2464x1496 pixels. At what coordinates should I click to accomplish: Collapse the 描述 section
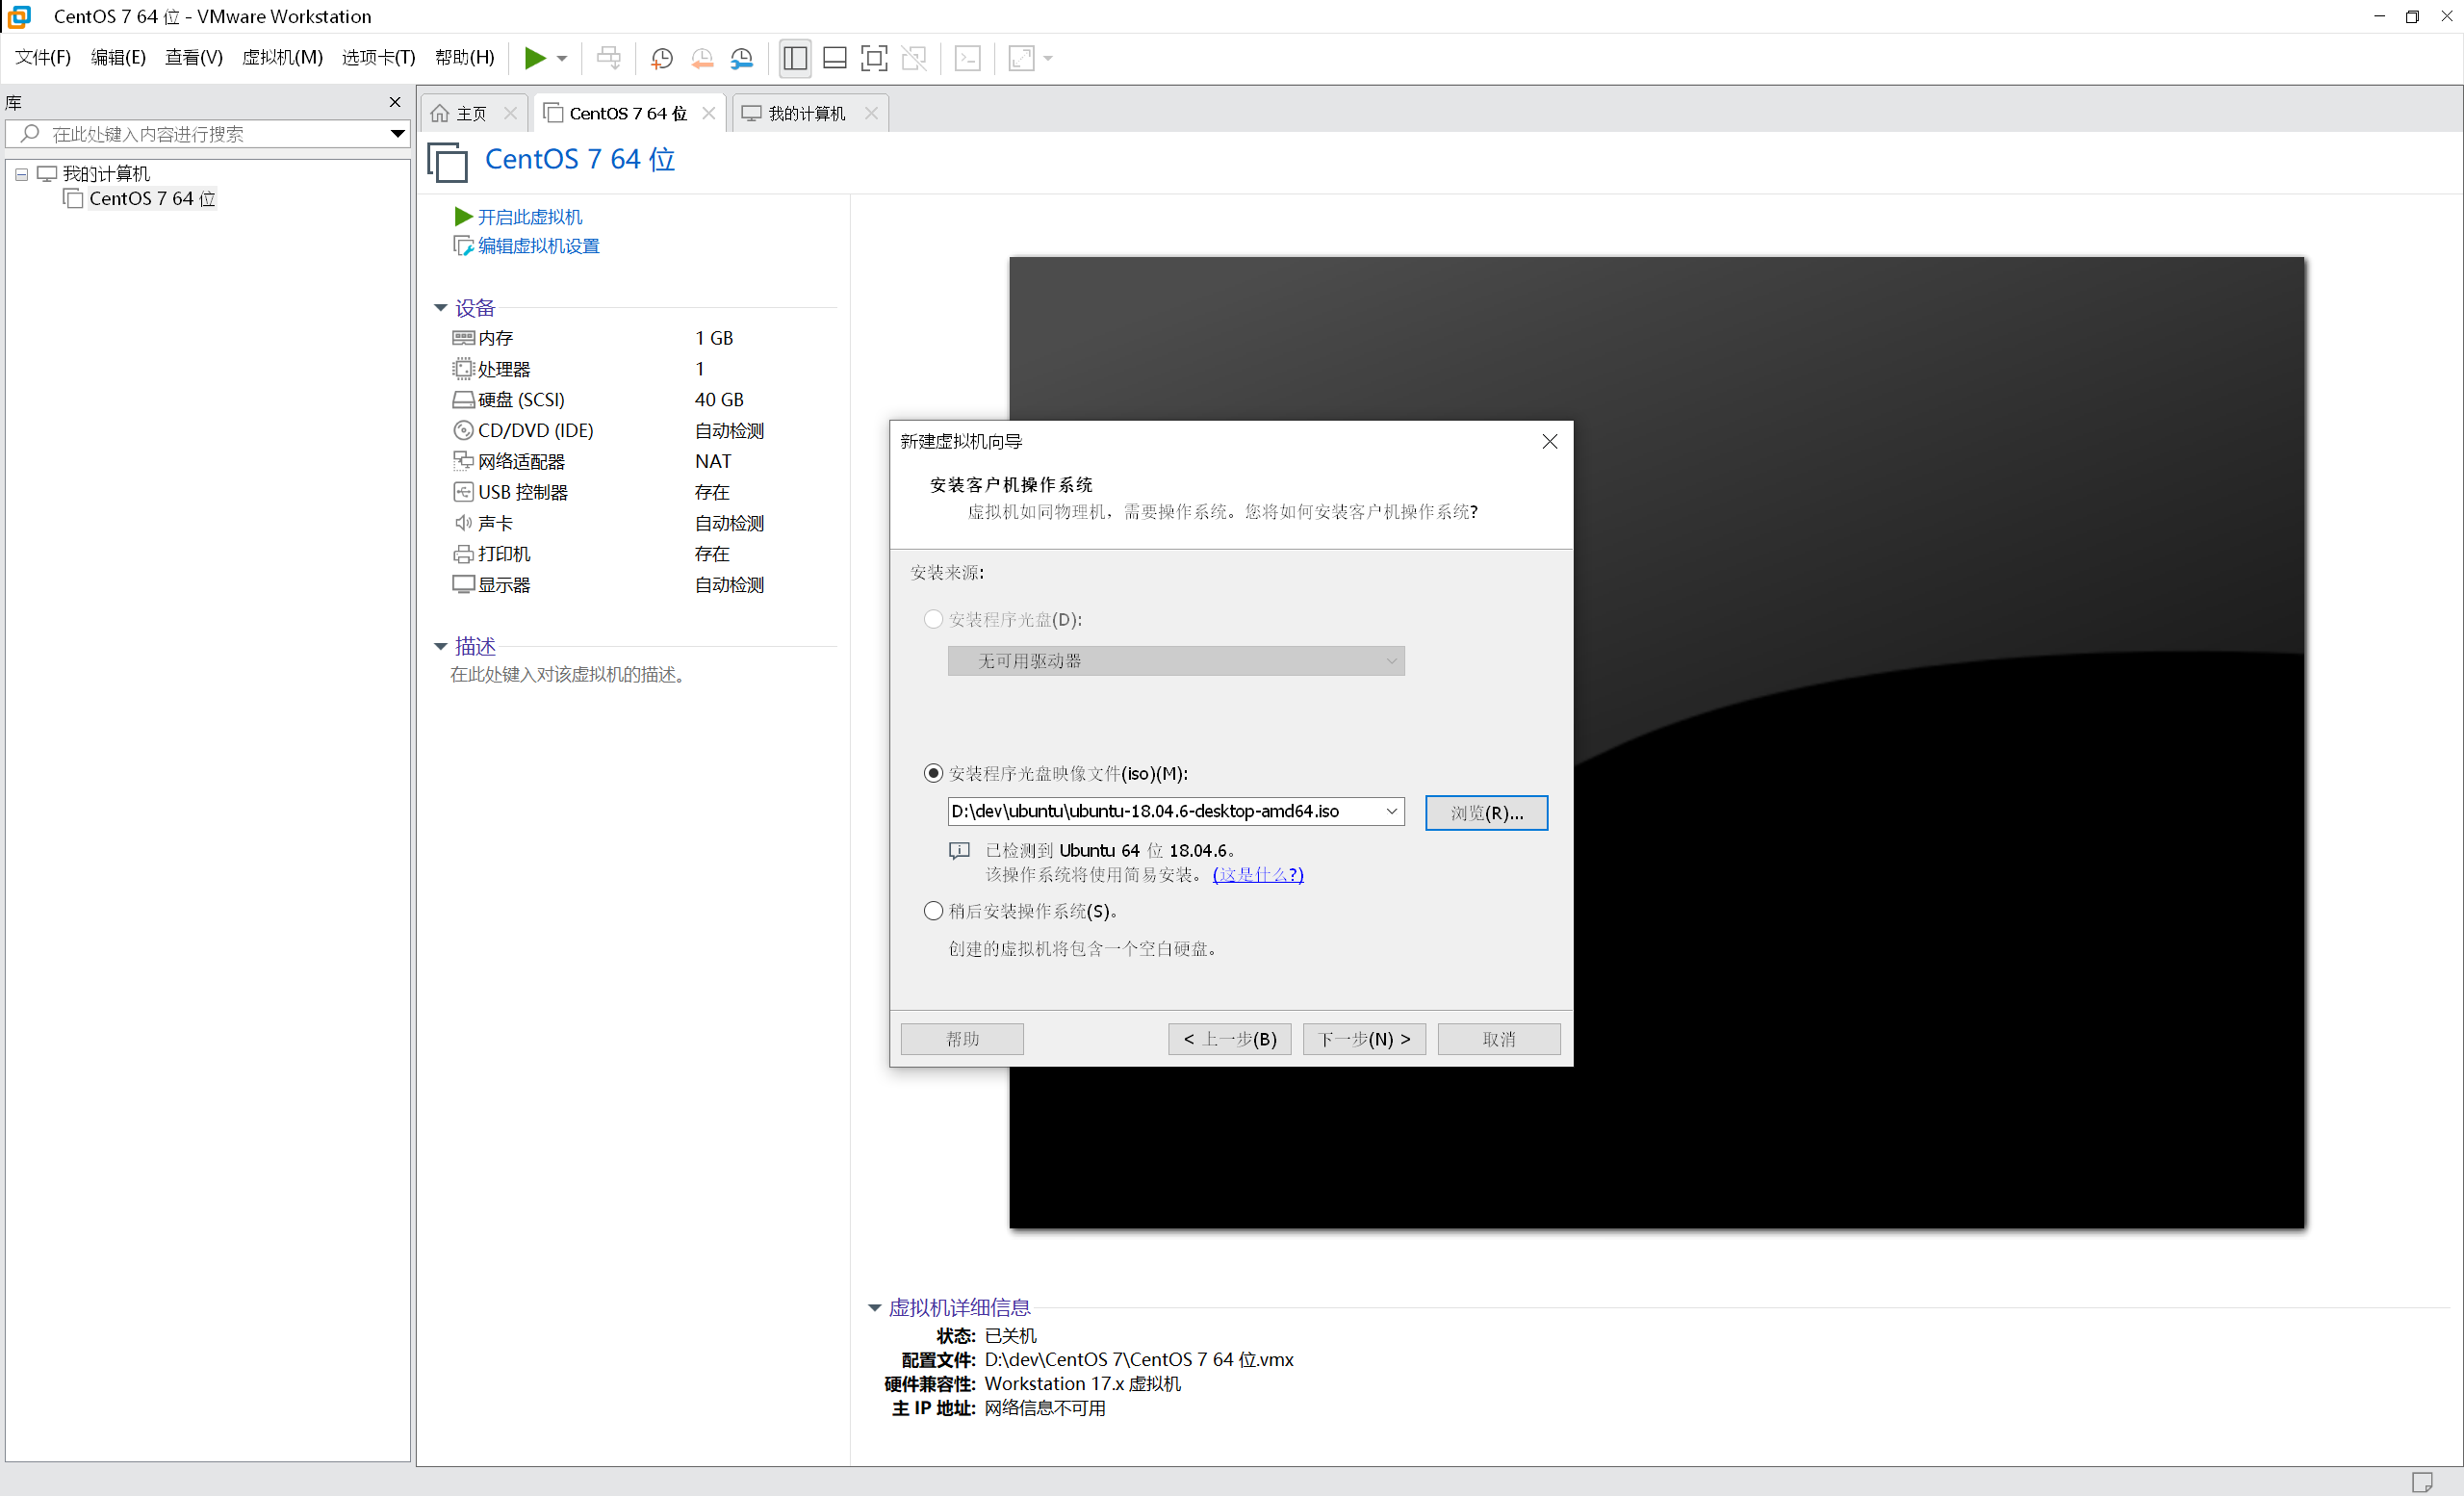pyautogui.click(x=440, y=646)
